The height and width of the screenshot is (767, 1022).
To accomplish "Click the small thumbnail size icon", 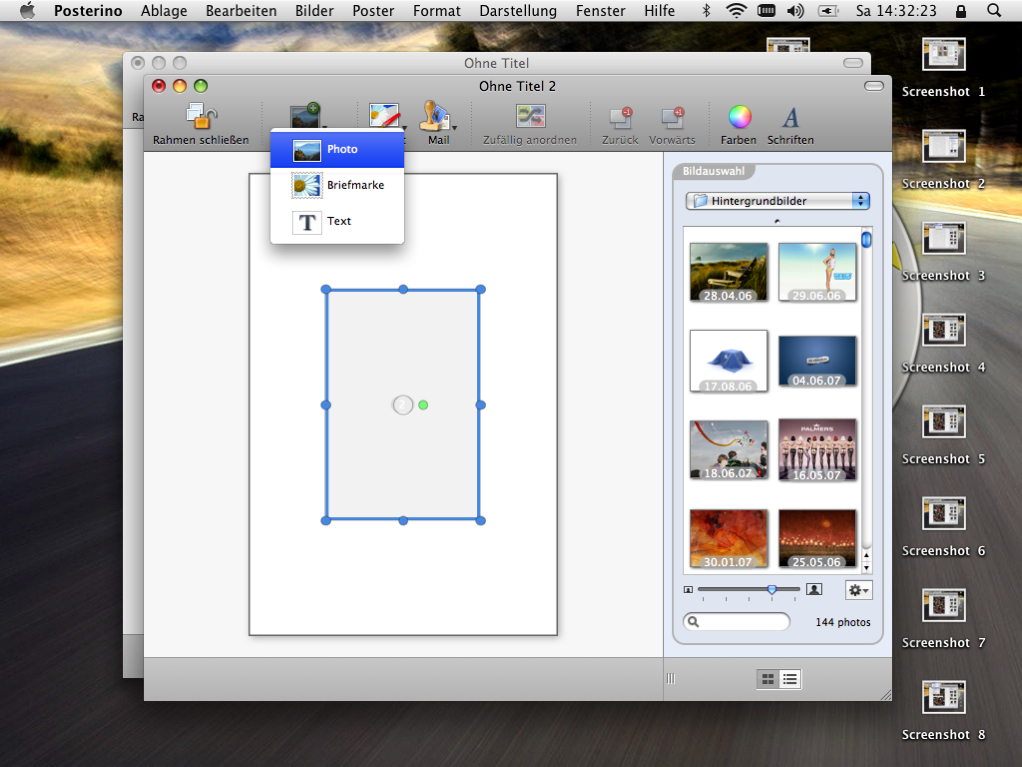I will 688,590.
